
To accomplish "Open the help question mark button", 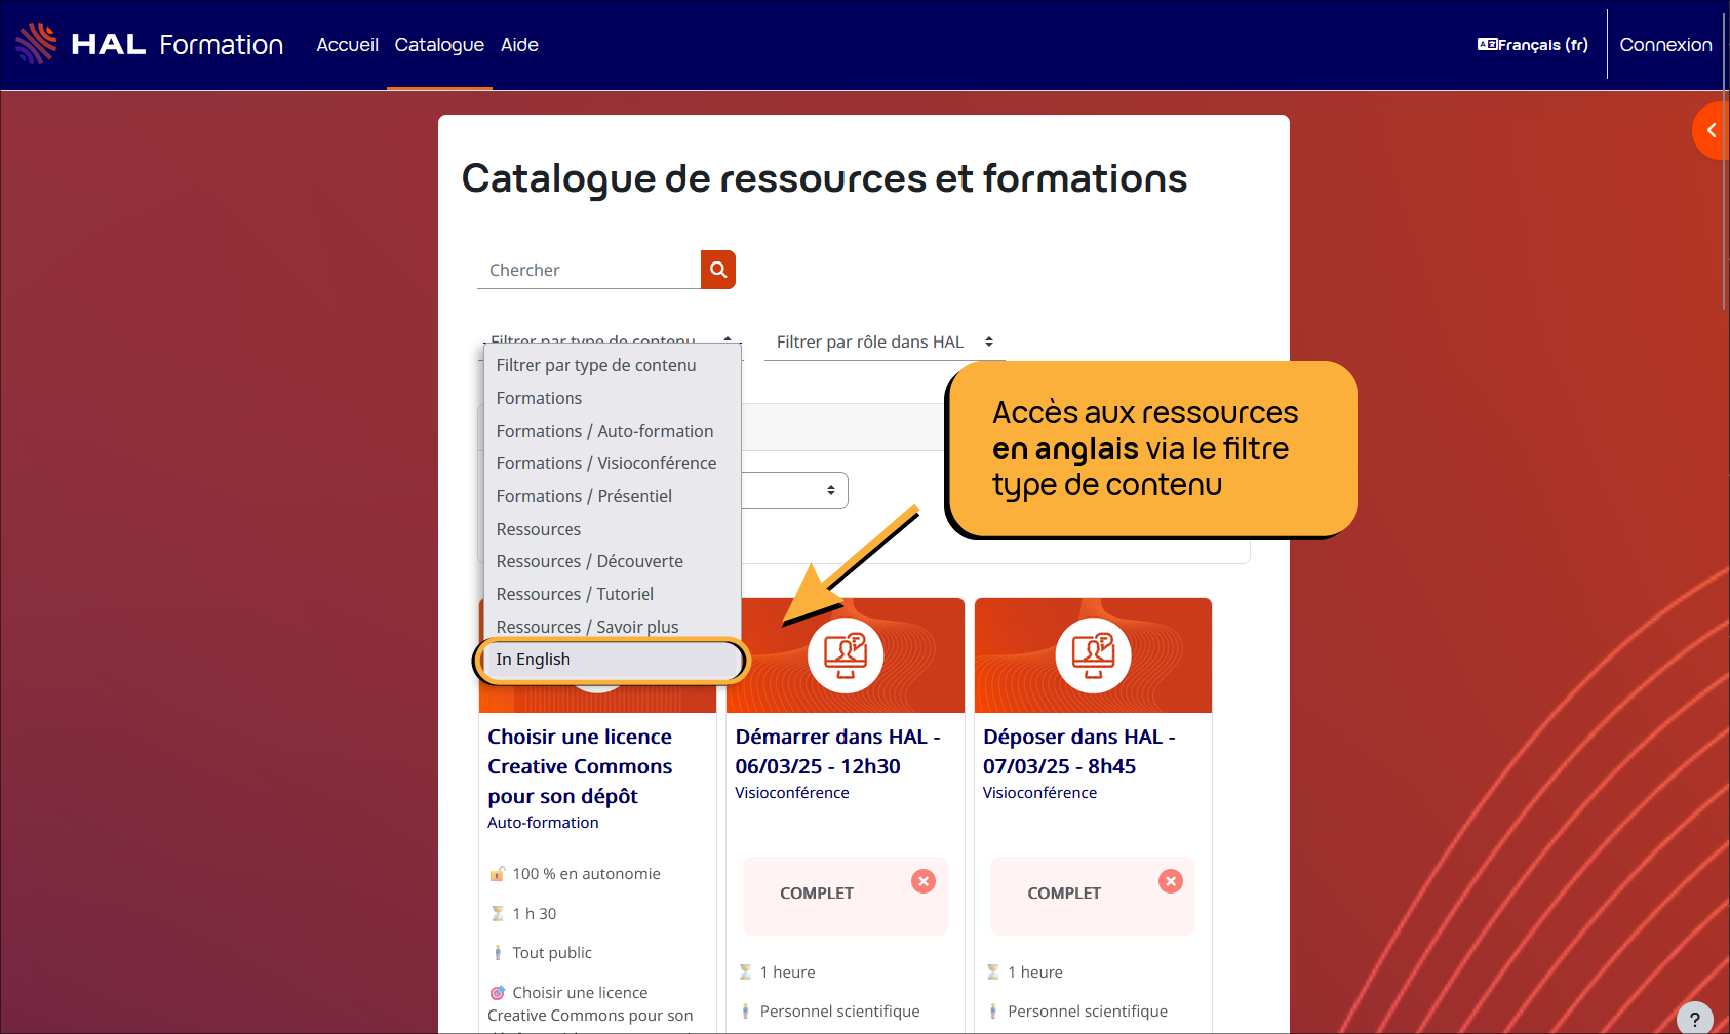I will 1695,1019.
